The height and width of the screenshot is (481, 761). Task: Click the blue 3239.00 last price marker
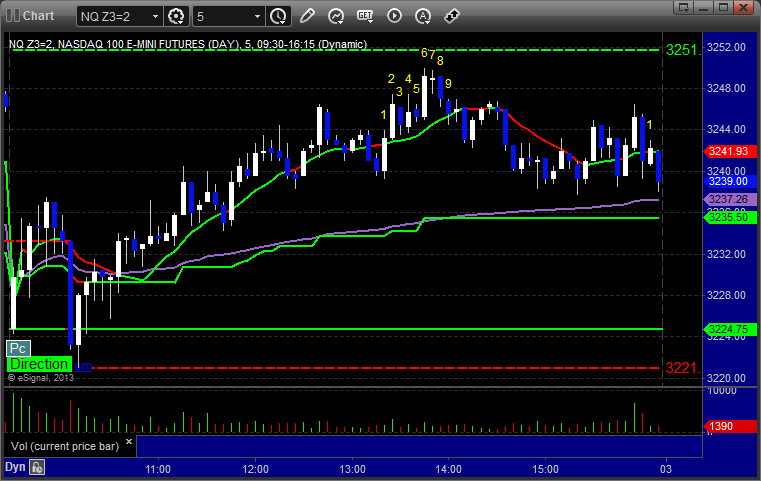click(x=729, y=181)
